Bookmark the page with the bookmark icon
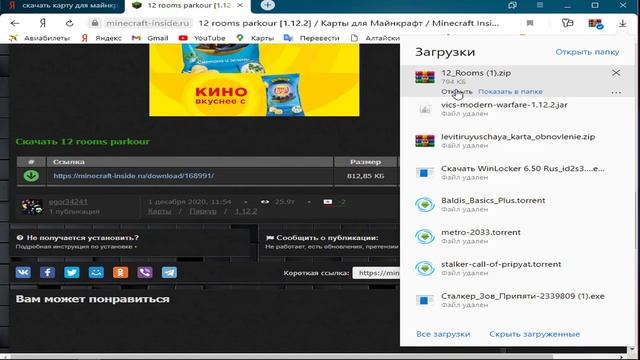640x360 pixels. (530, 23)
